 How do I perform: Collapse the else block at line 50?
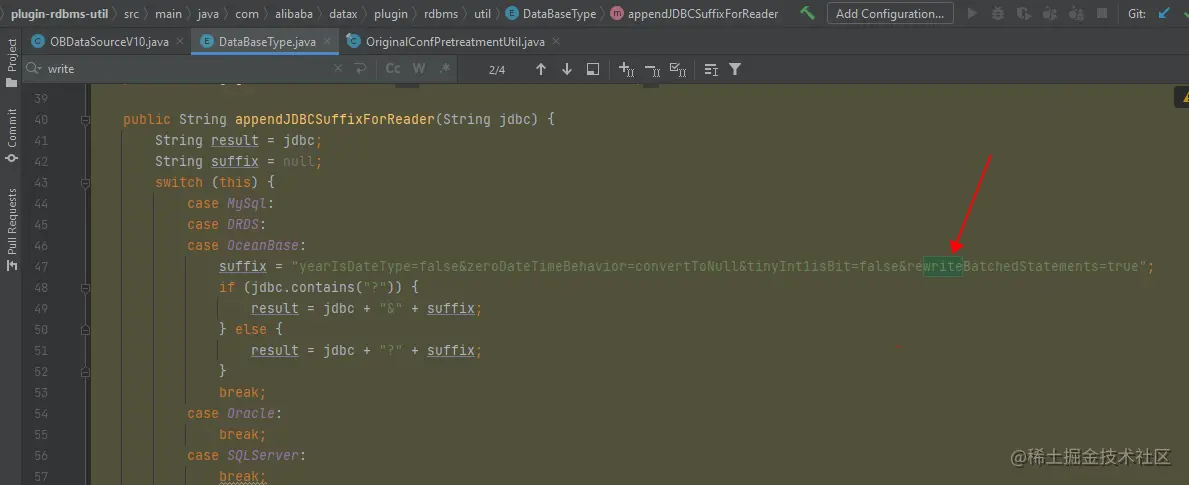click(85, 330)
